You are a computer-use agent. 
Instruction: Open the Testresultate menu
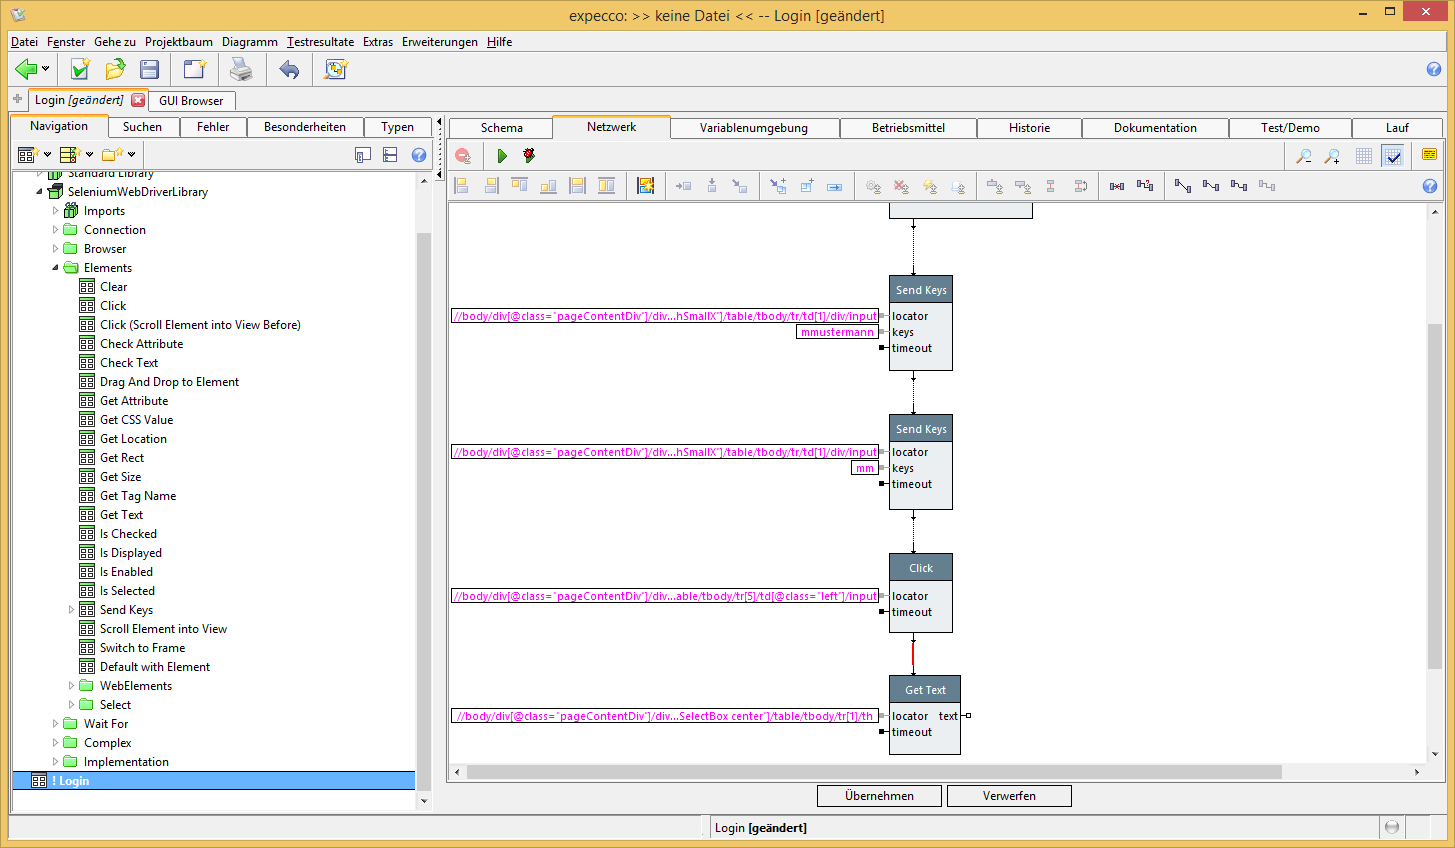click(320, 42)
